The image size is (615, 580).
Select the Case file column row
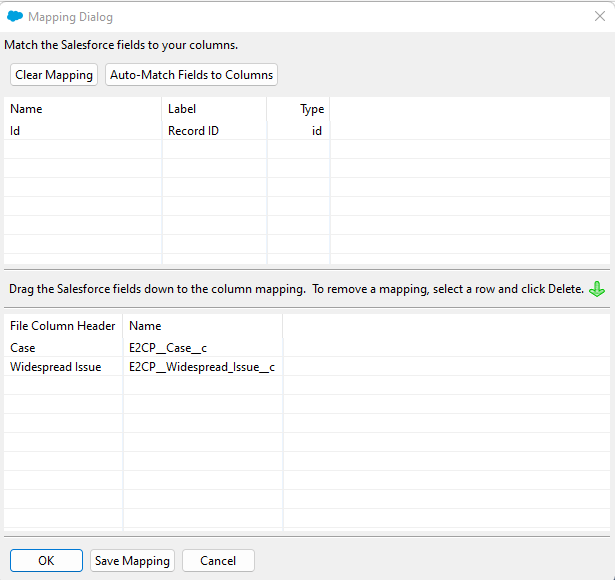tap(307, 347)
